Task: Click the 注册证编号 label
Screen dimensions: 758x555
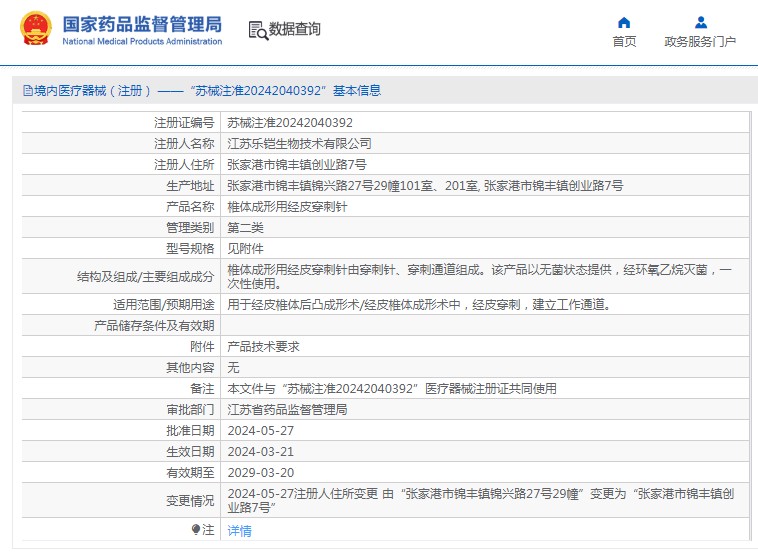Action: point(184,123)
